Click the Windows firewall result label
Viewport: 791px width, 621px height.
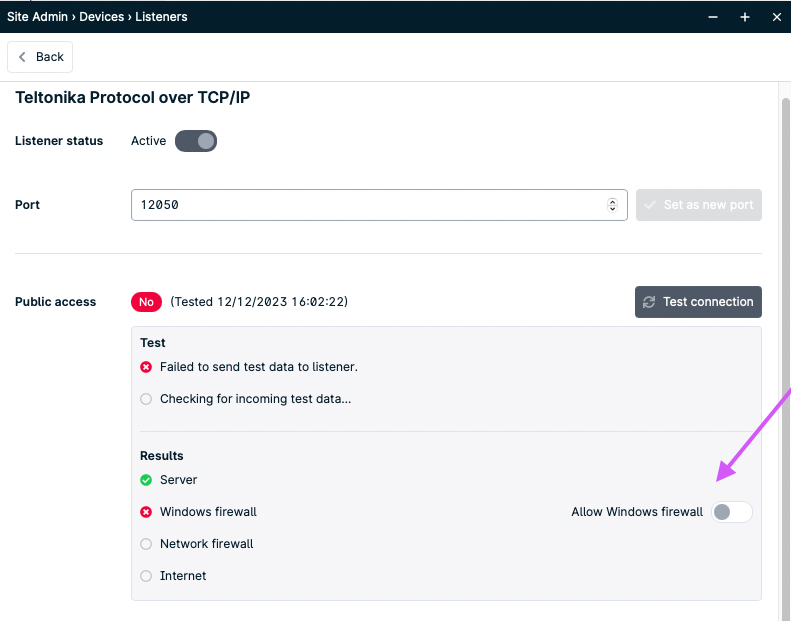pos(208,512)
